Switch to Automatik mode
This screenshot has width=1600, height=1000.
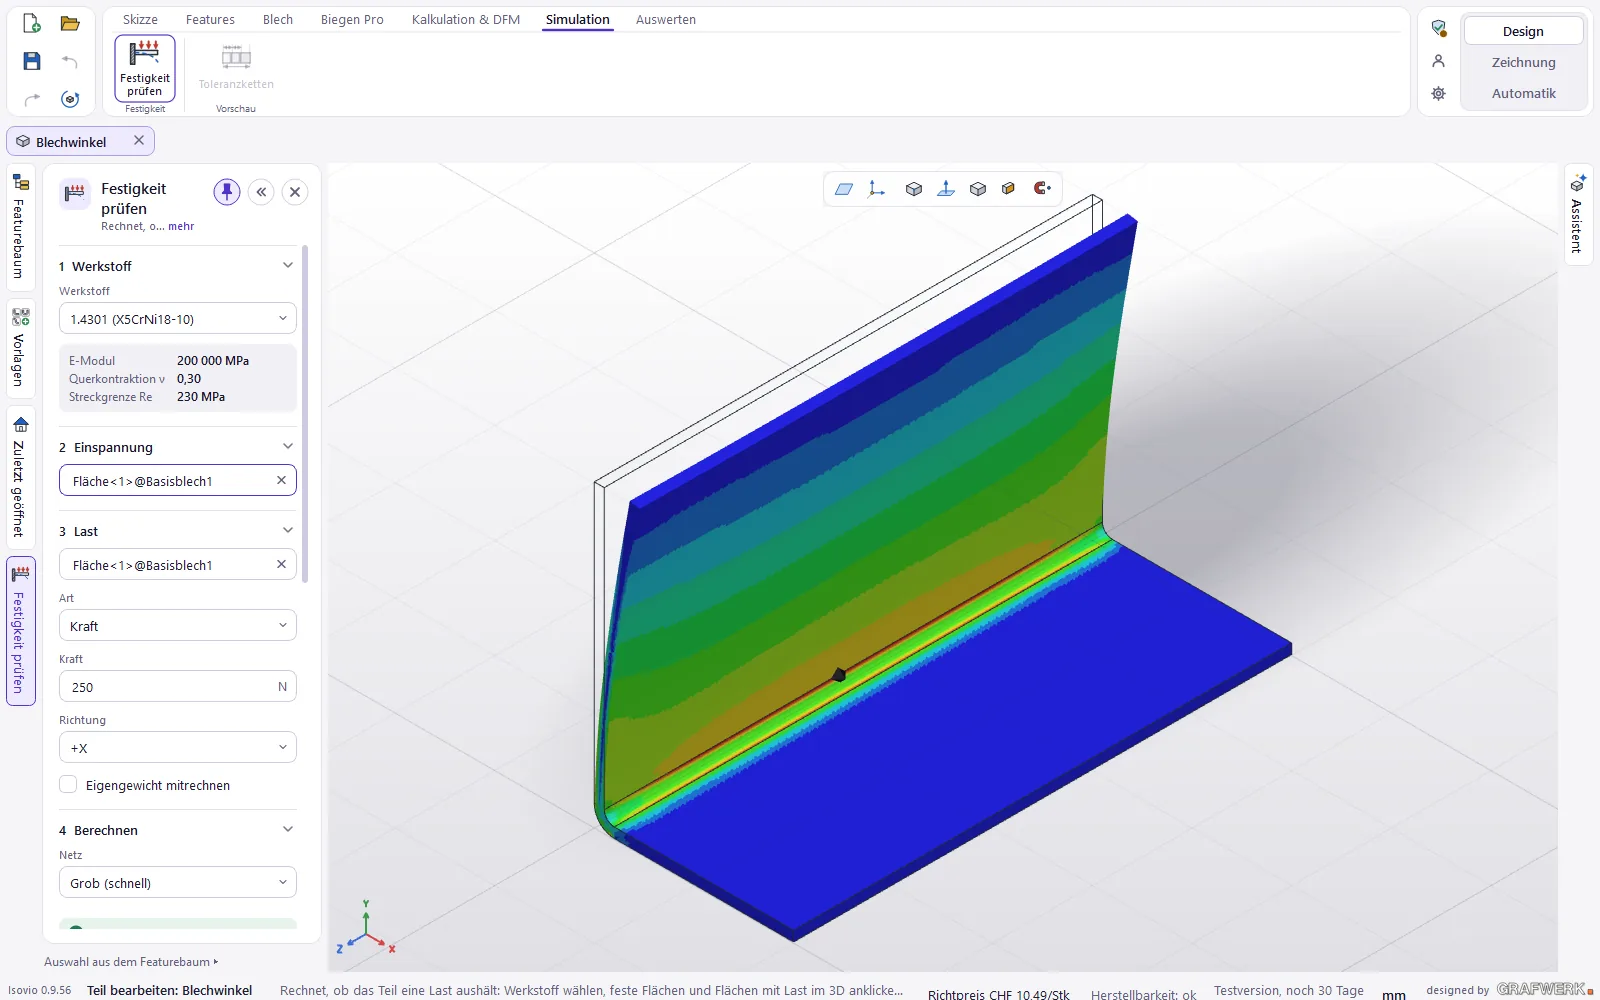[1523, 93]
